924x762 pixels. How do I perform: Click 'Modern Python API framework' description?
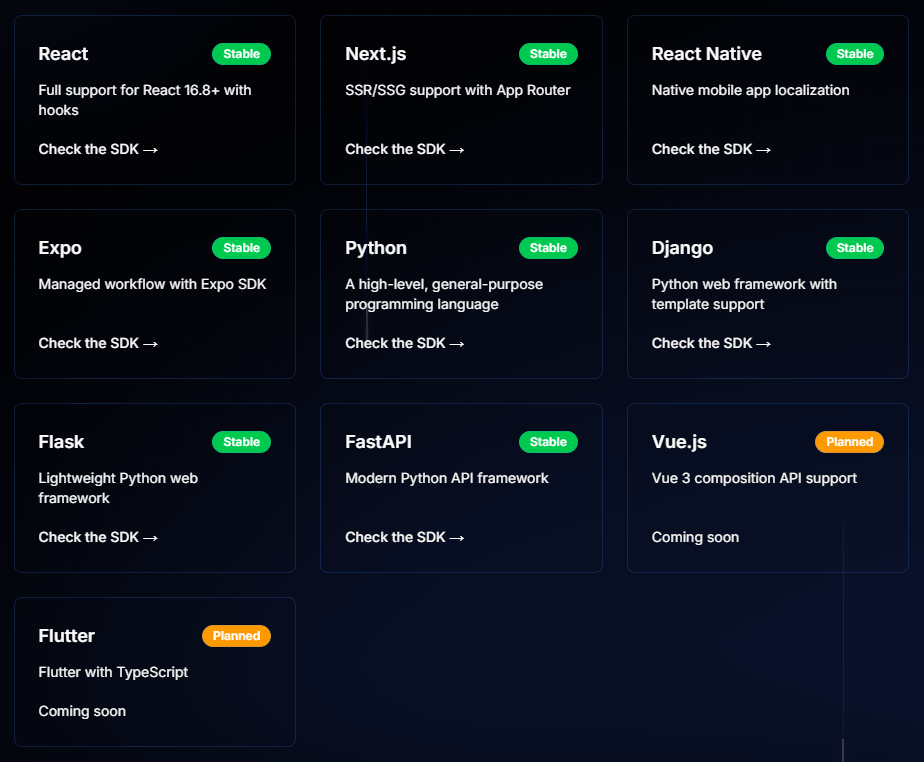[x=447, y=478]
